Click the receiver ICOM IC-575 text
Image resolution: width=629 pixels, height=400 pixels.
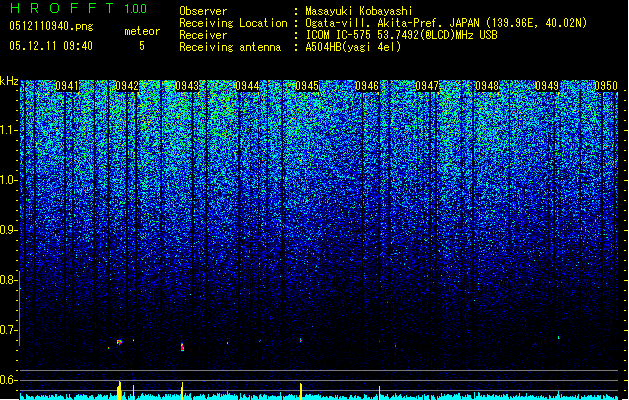coord(401,35)
